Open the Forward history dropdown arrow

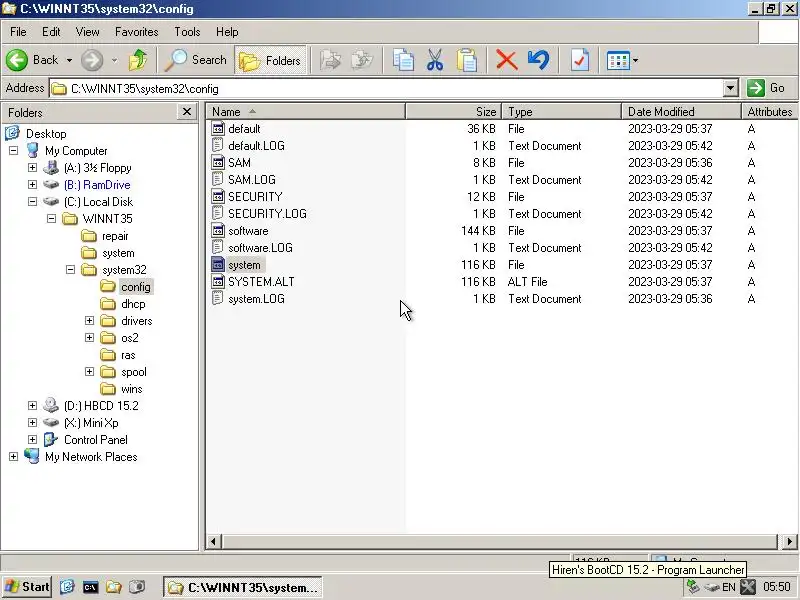point(114,60)
